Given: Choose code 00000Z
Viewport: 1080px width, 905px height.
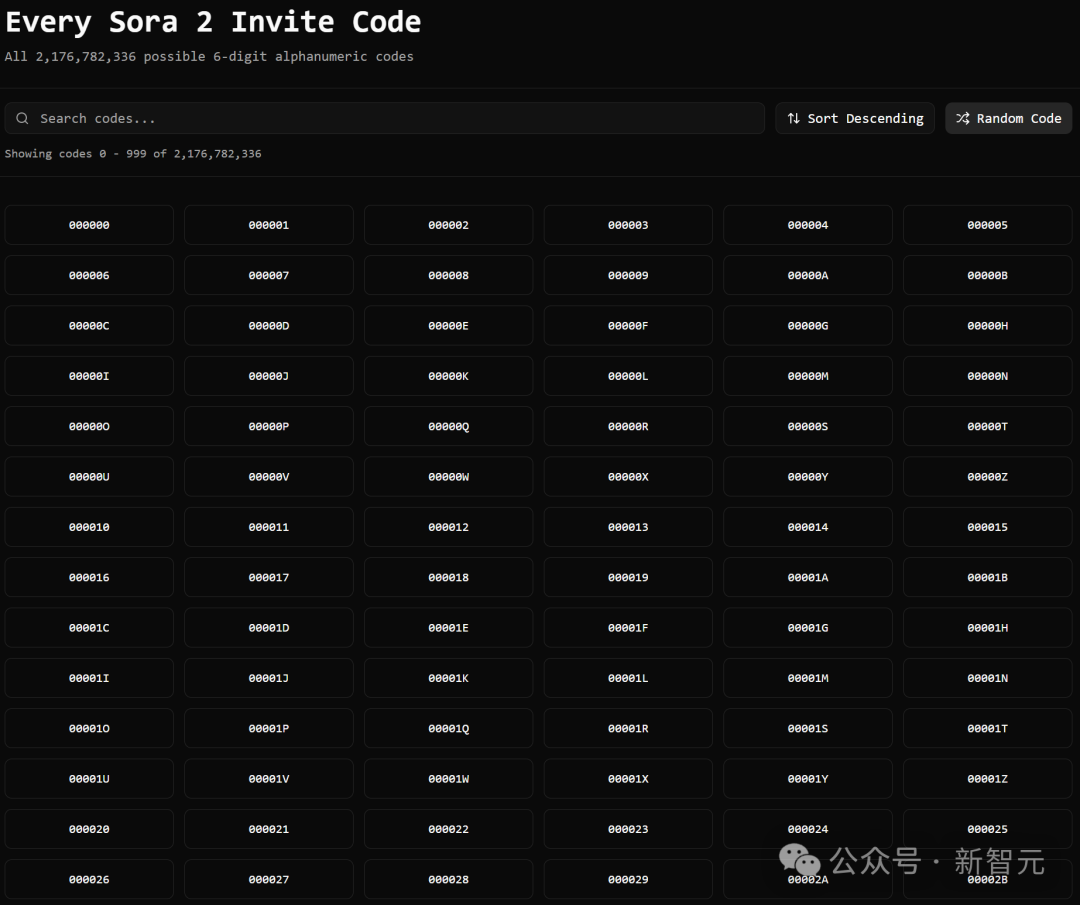Looking at the screenshot, I should pyautogui.click(x=988, y=477).
